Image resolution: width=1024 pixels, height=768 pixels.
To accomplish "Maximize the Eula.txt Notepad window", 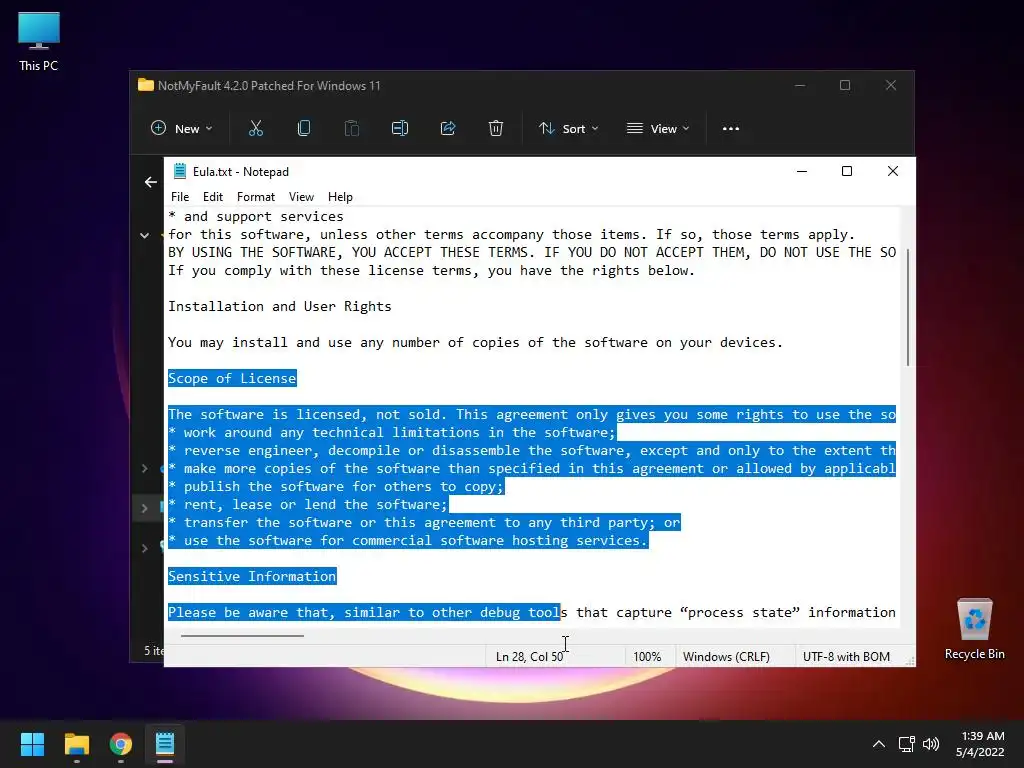I will point(847,171).
